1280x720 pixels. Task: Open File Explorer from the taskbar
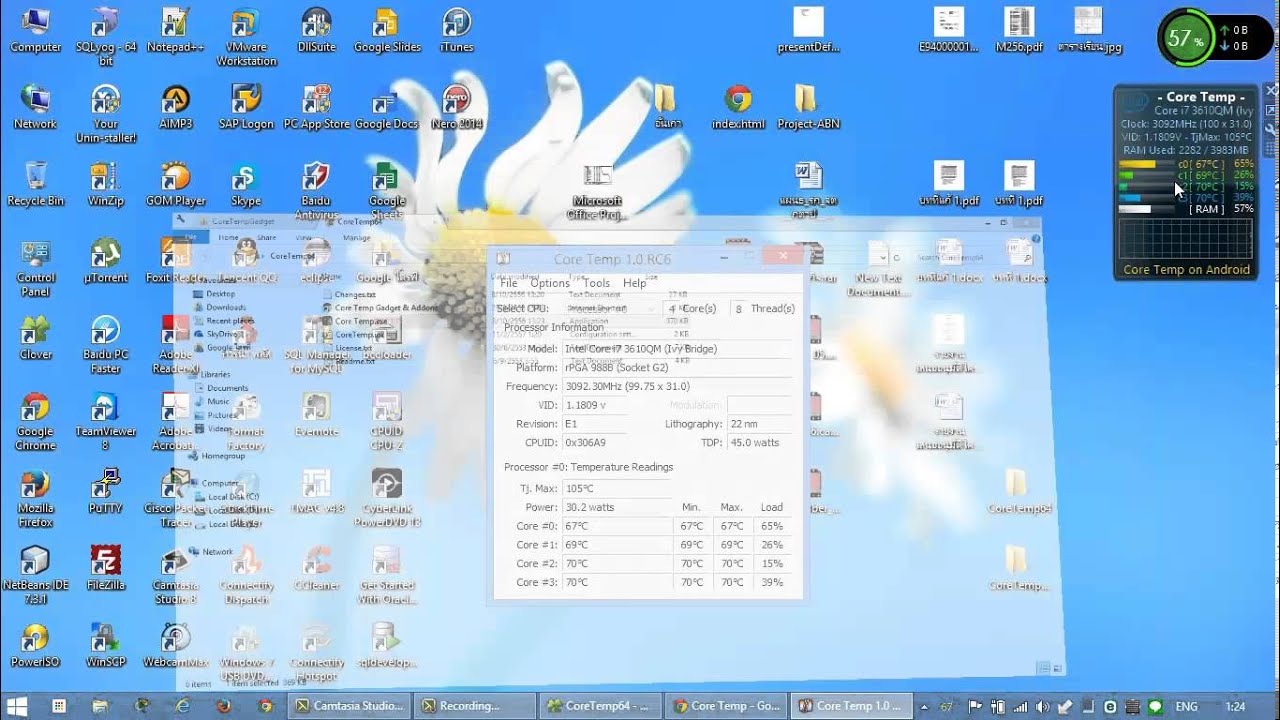coord(100,706)
